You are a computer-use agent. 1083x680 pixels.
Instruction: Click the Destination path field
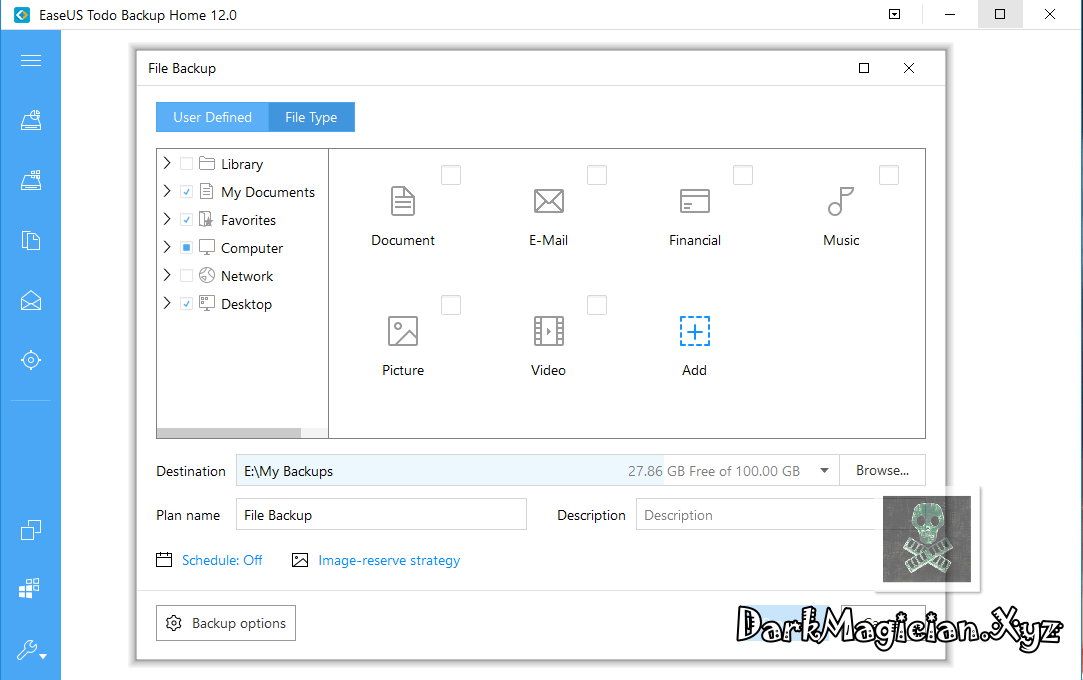537,470
